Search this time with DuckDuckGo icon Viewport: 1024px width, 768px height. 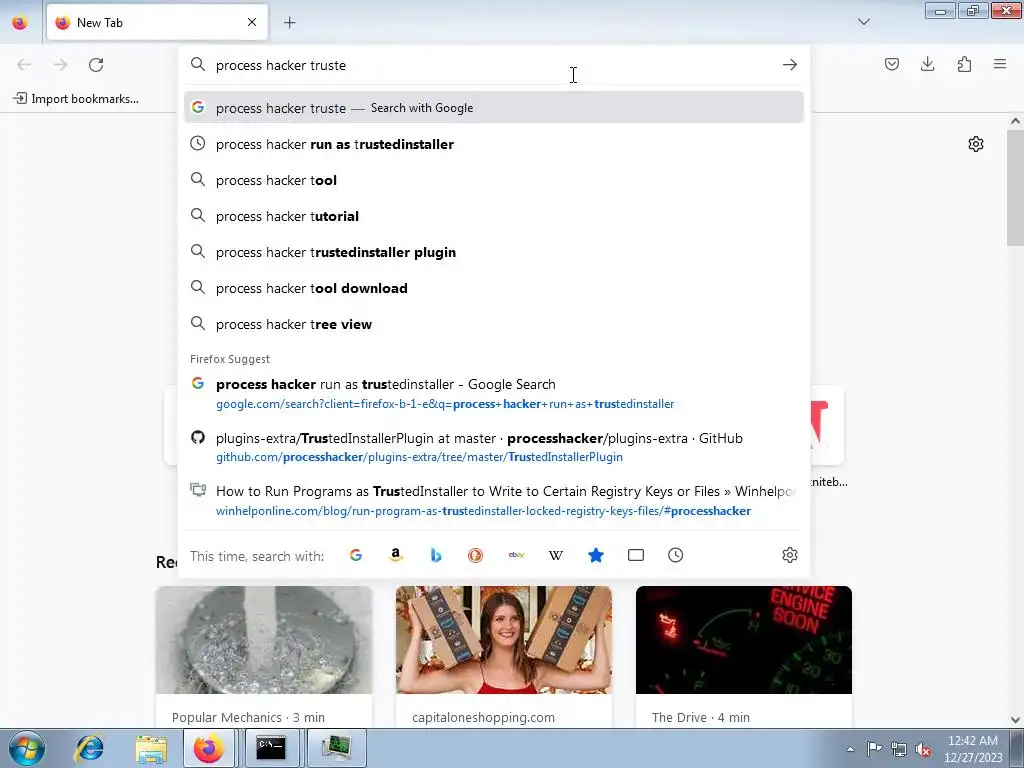pos(475,555)
